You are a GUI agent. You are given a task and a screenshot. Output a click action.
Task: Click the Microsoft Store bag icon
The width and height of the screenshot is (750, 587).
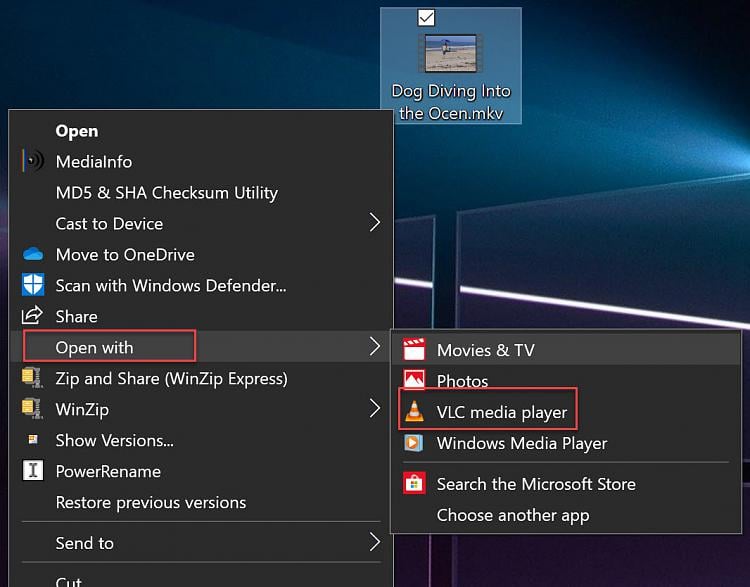(x=414, y=483)
